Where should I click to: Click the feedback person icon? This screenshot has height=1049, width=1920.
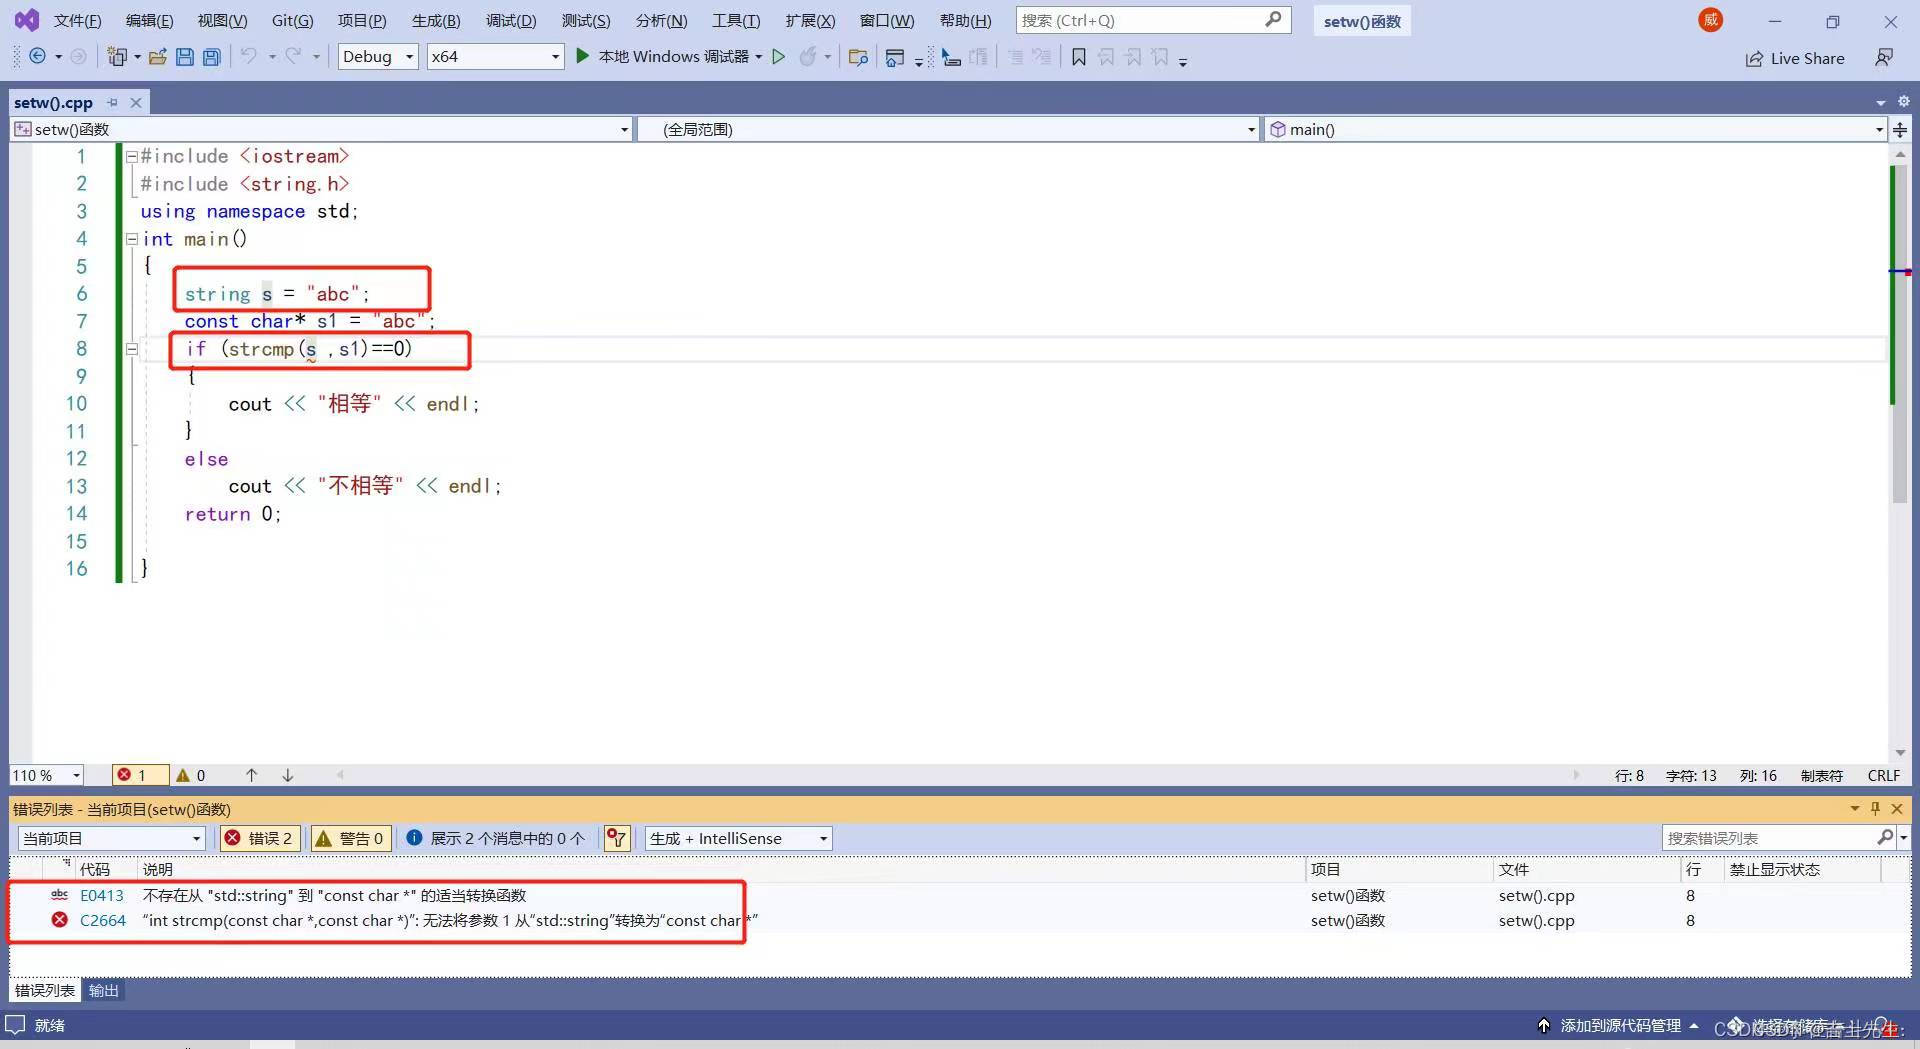tap(1884, 58)
